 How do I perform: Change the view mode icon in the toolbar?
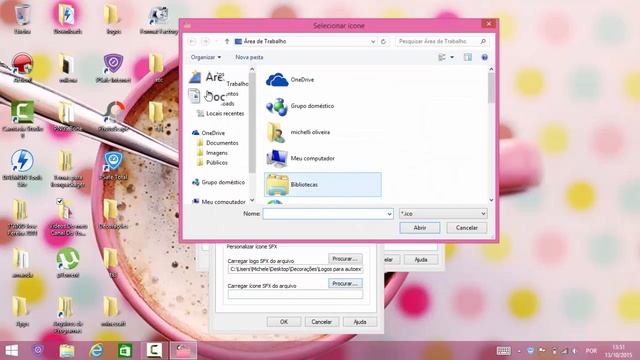(x=442, y=57)
